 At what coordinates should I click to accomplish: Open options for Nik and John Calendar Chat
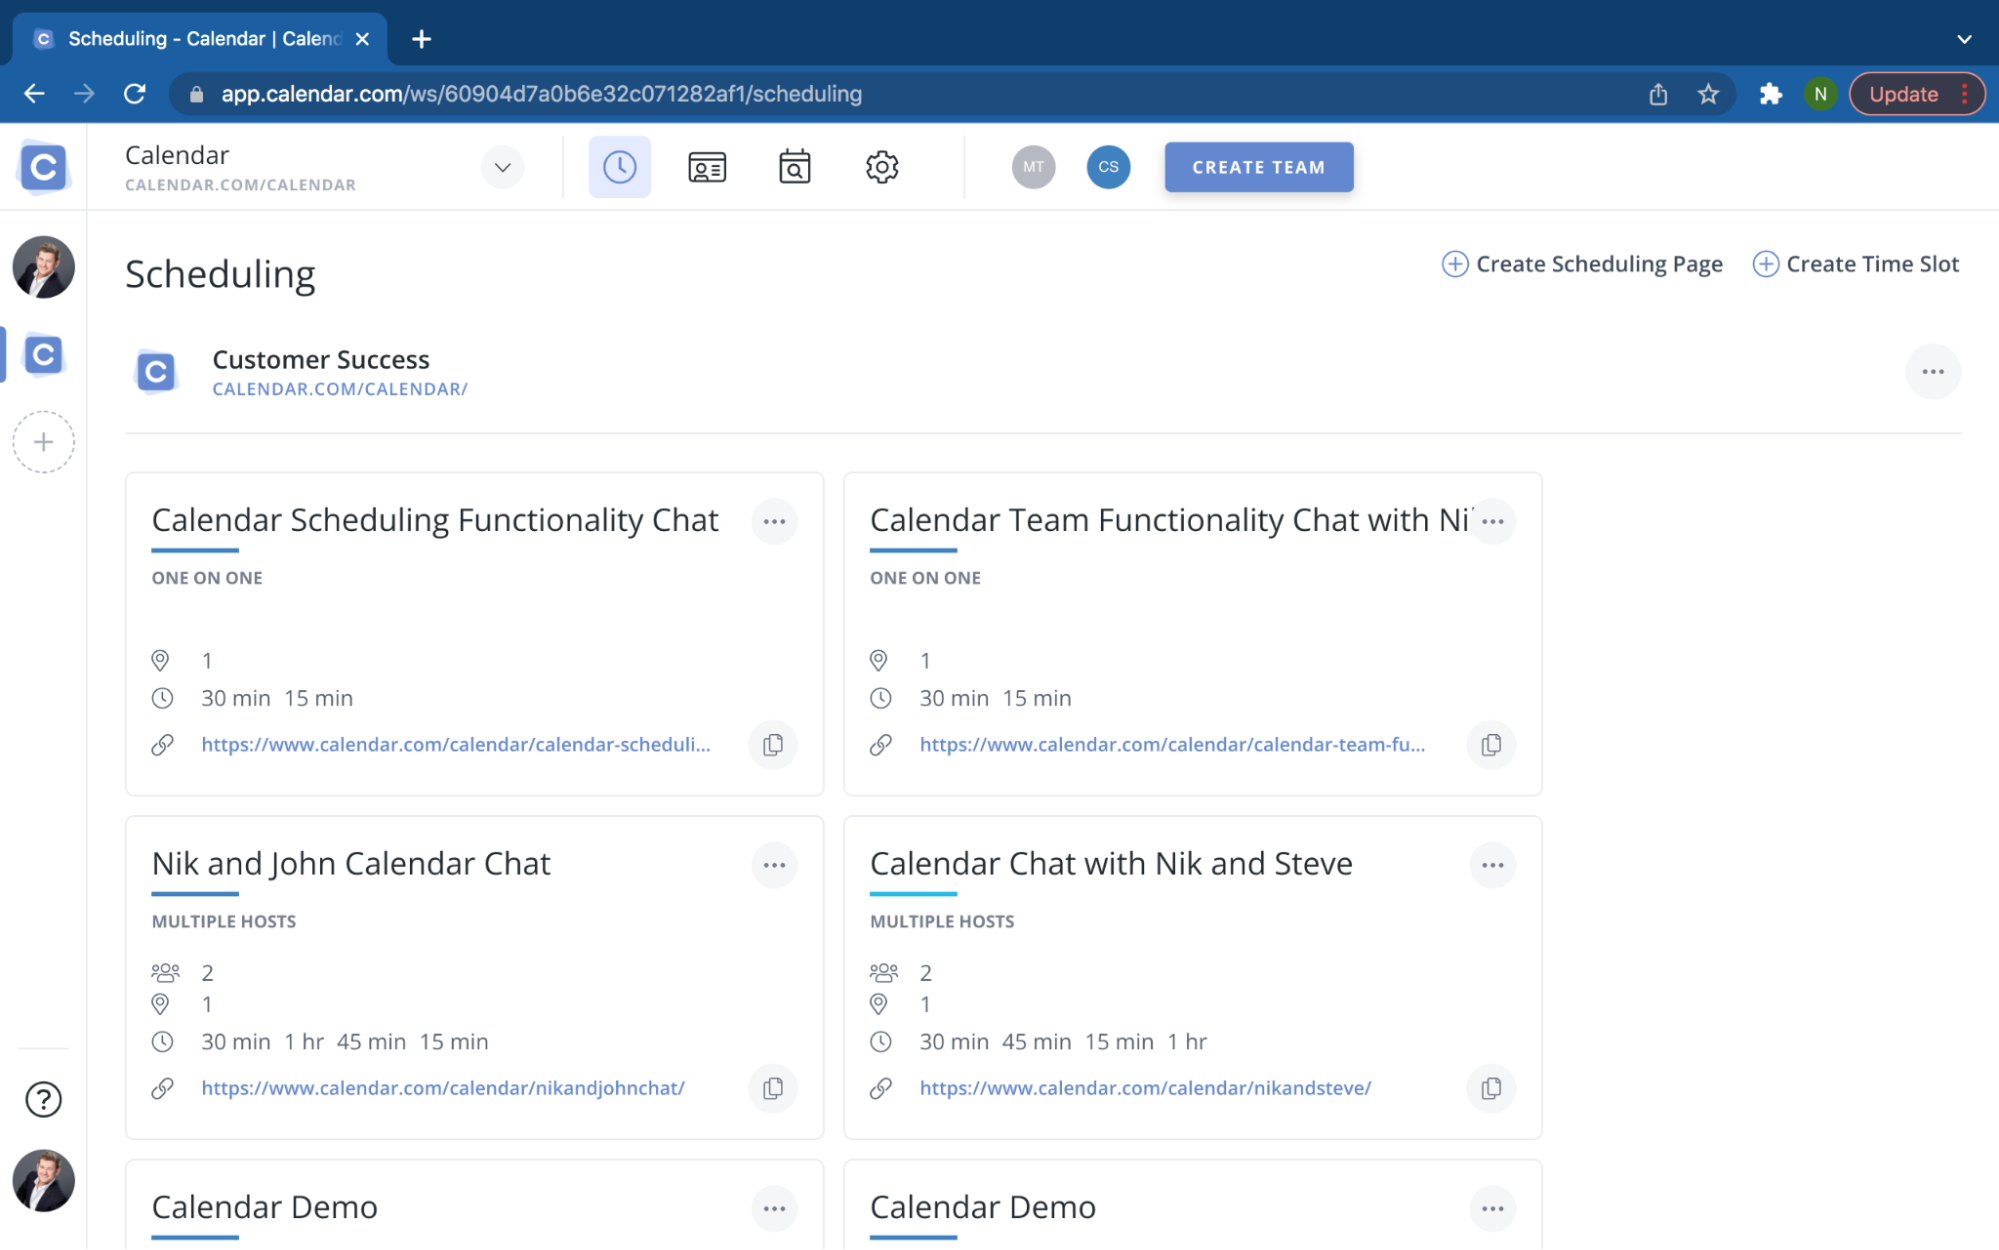774,865
